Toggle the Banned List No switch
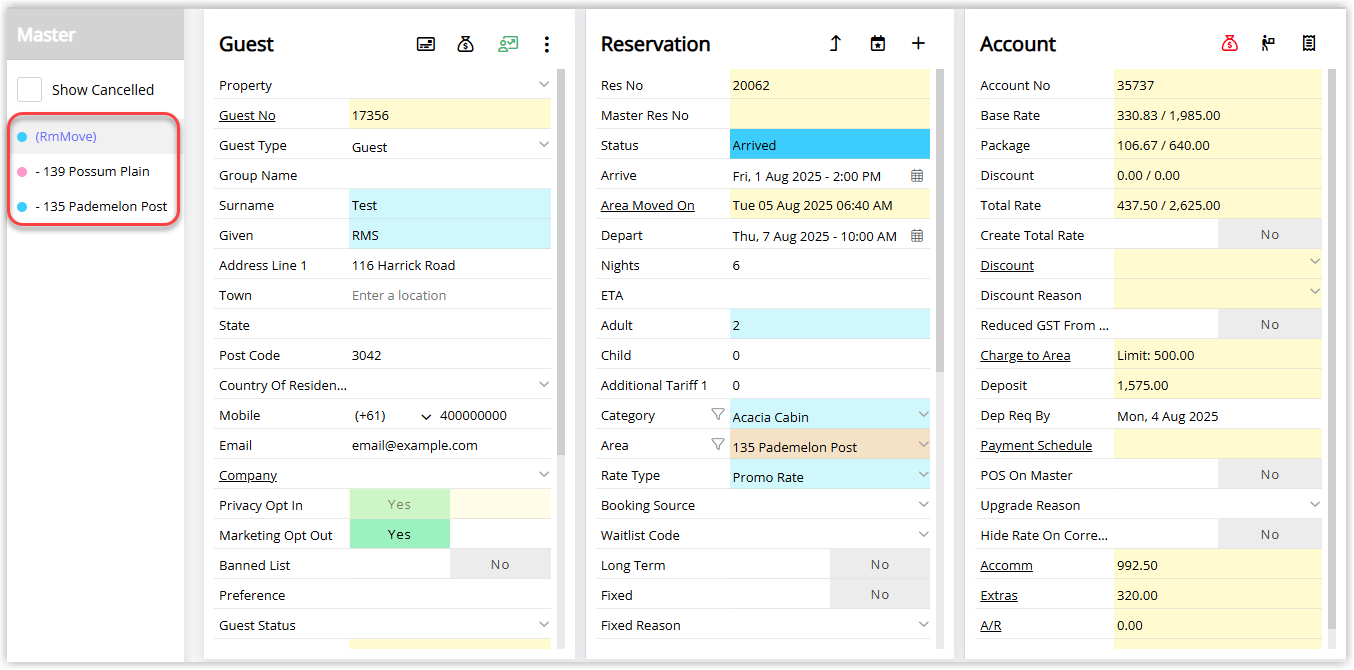 500,565
